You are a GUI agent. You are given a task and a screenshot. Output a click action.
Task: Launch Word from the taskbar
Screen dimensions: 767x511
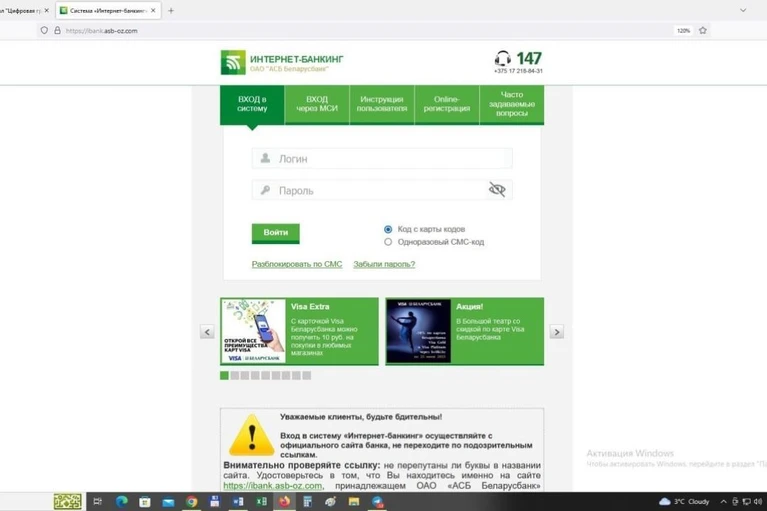point(238,501)
